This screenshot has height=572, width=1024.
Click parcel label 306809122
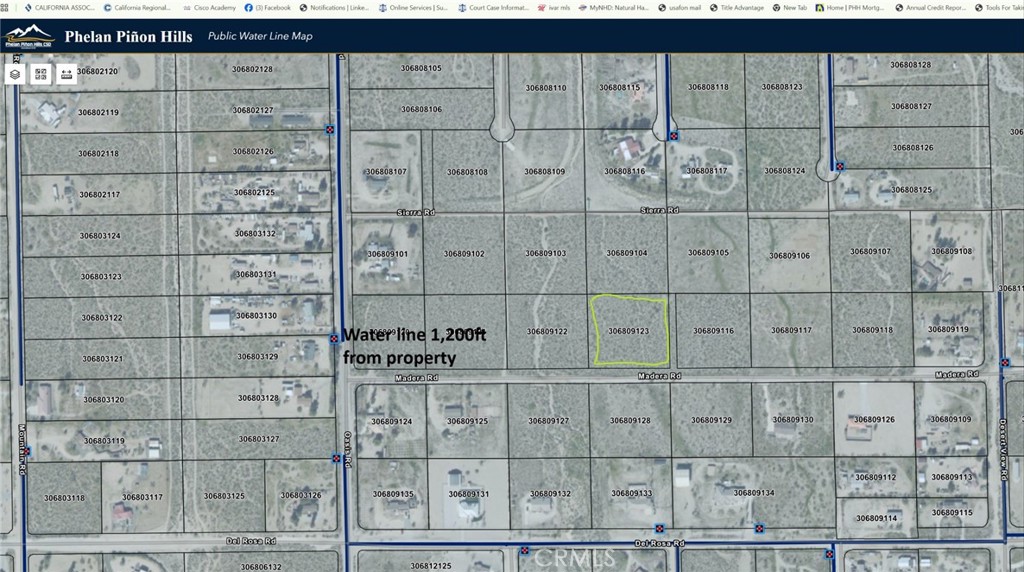point(547,332)
